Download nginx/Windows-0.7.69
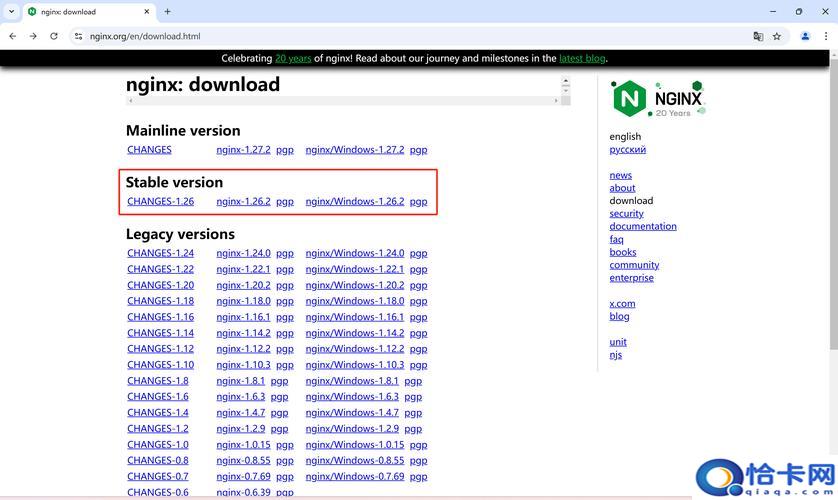 click(355, 476)
